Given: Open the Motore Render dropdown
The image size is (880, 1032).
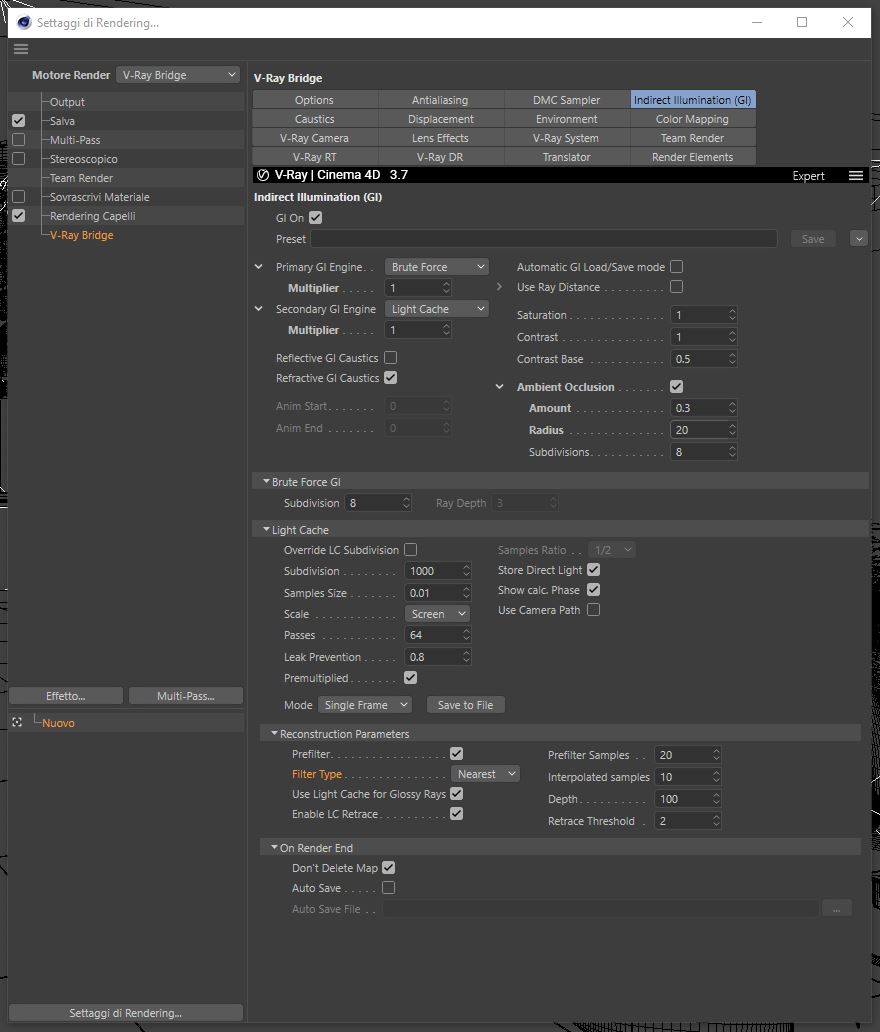Looking at the screenshot, I should point(178,75).
